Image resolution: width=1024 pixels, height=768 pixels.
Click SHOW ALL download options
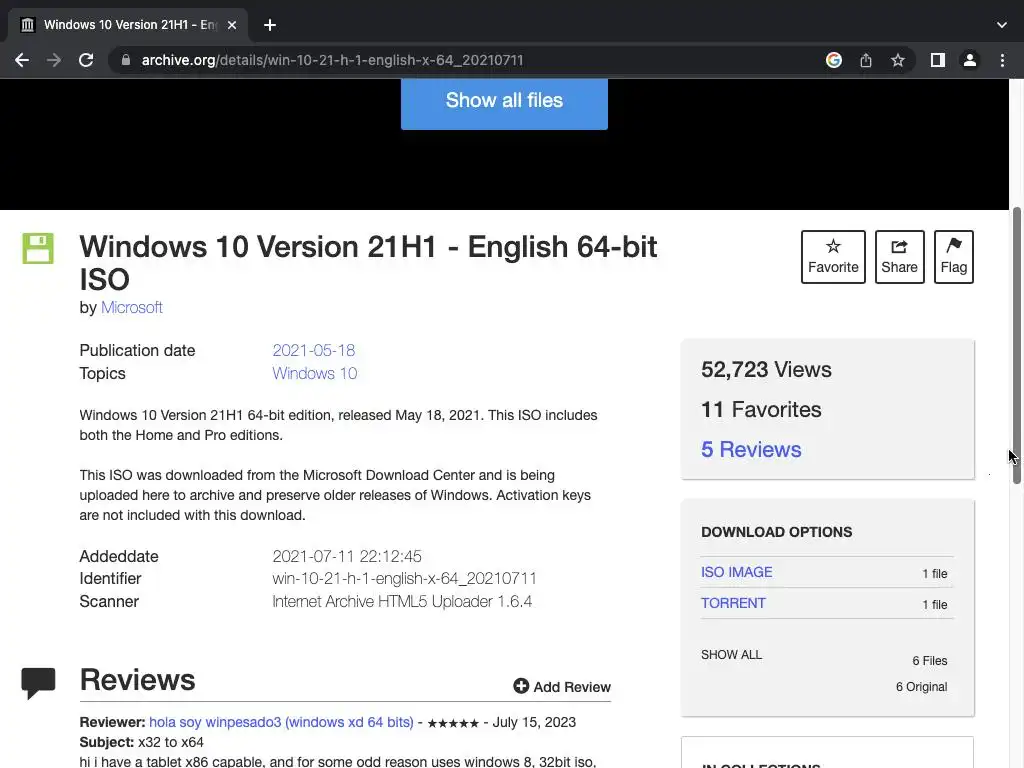click(x=731, y=654)
